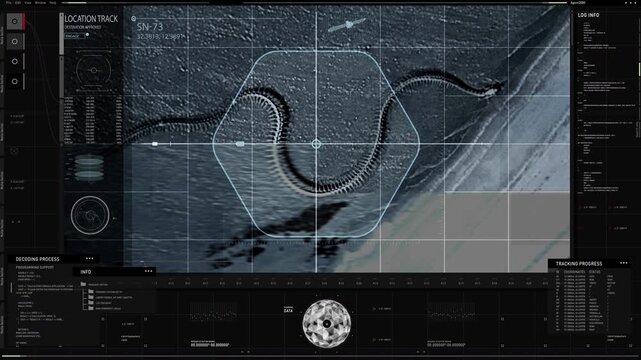The height and width of the screenshot is (360, 641).
Task: Toggle the indicator dot beside ENGAGE
Action: coord(87,35)
